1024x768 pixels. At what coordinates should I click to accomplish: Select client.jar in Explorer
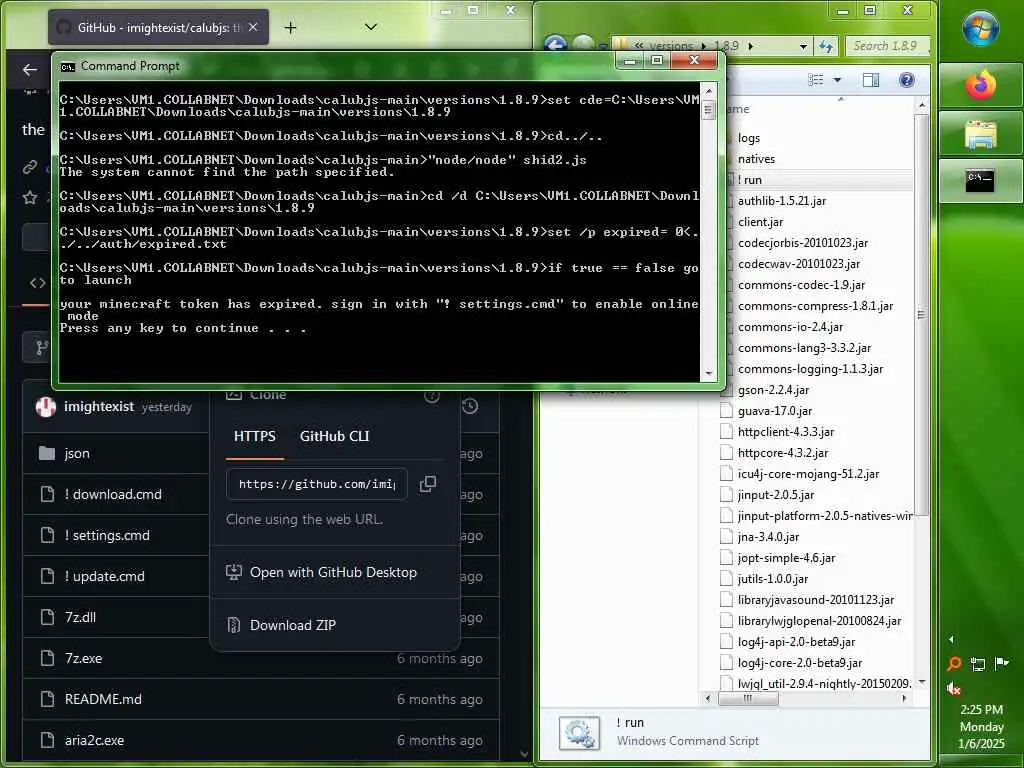(x=760, y=221)
